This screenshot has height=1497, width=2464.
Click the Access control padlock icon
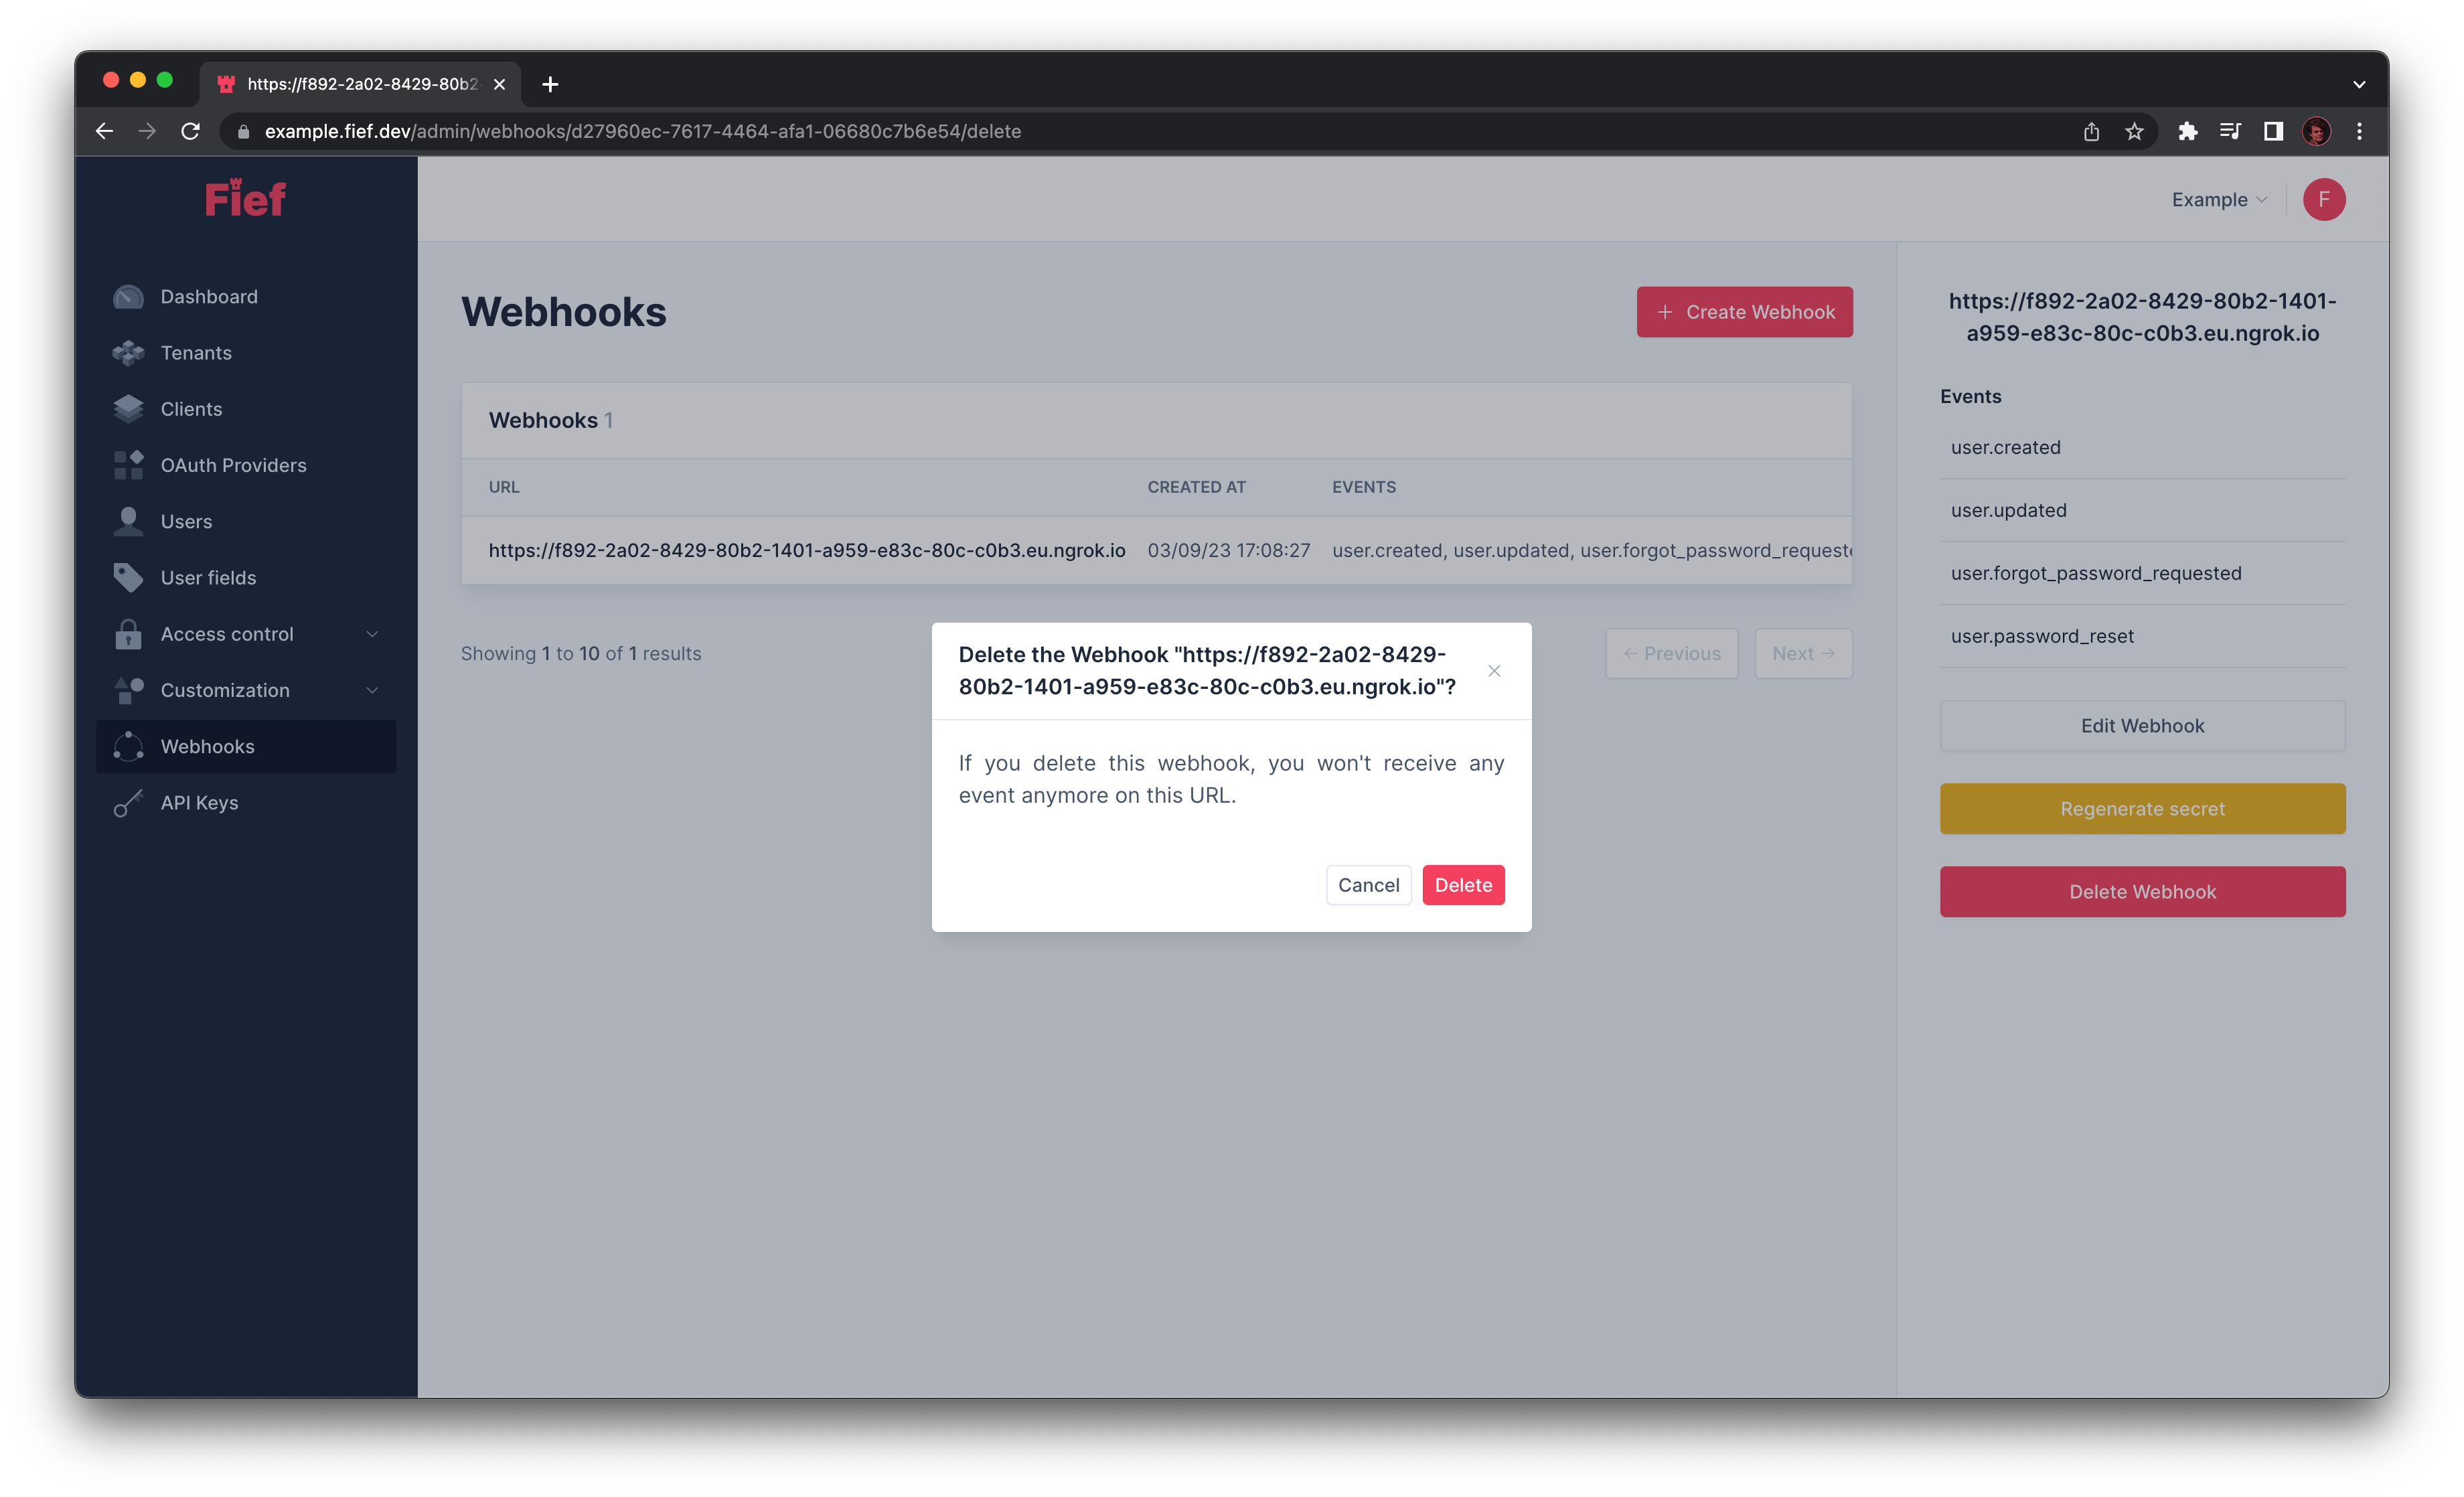tap(128, 633)
